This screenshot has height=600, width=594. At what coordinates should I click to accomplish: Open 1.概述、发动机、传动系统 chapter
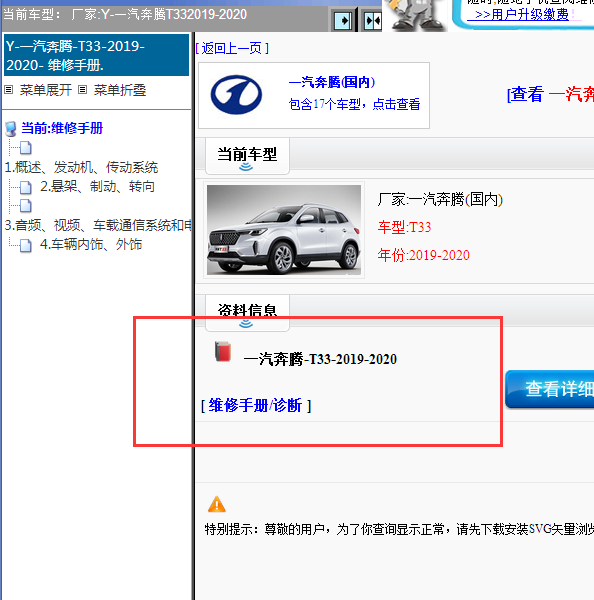[81, 167]
